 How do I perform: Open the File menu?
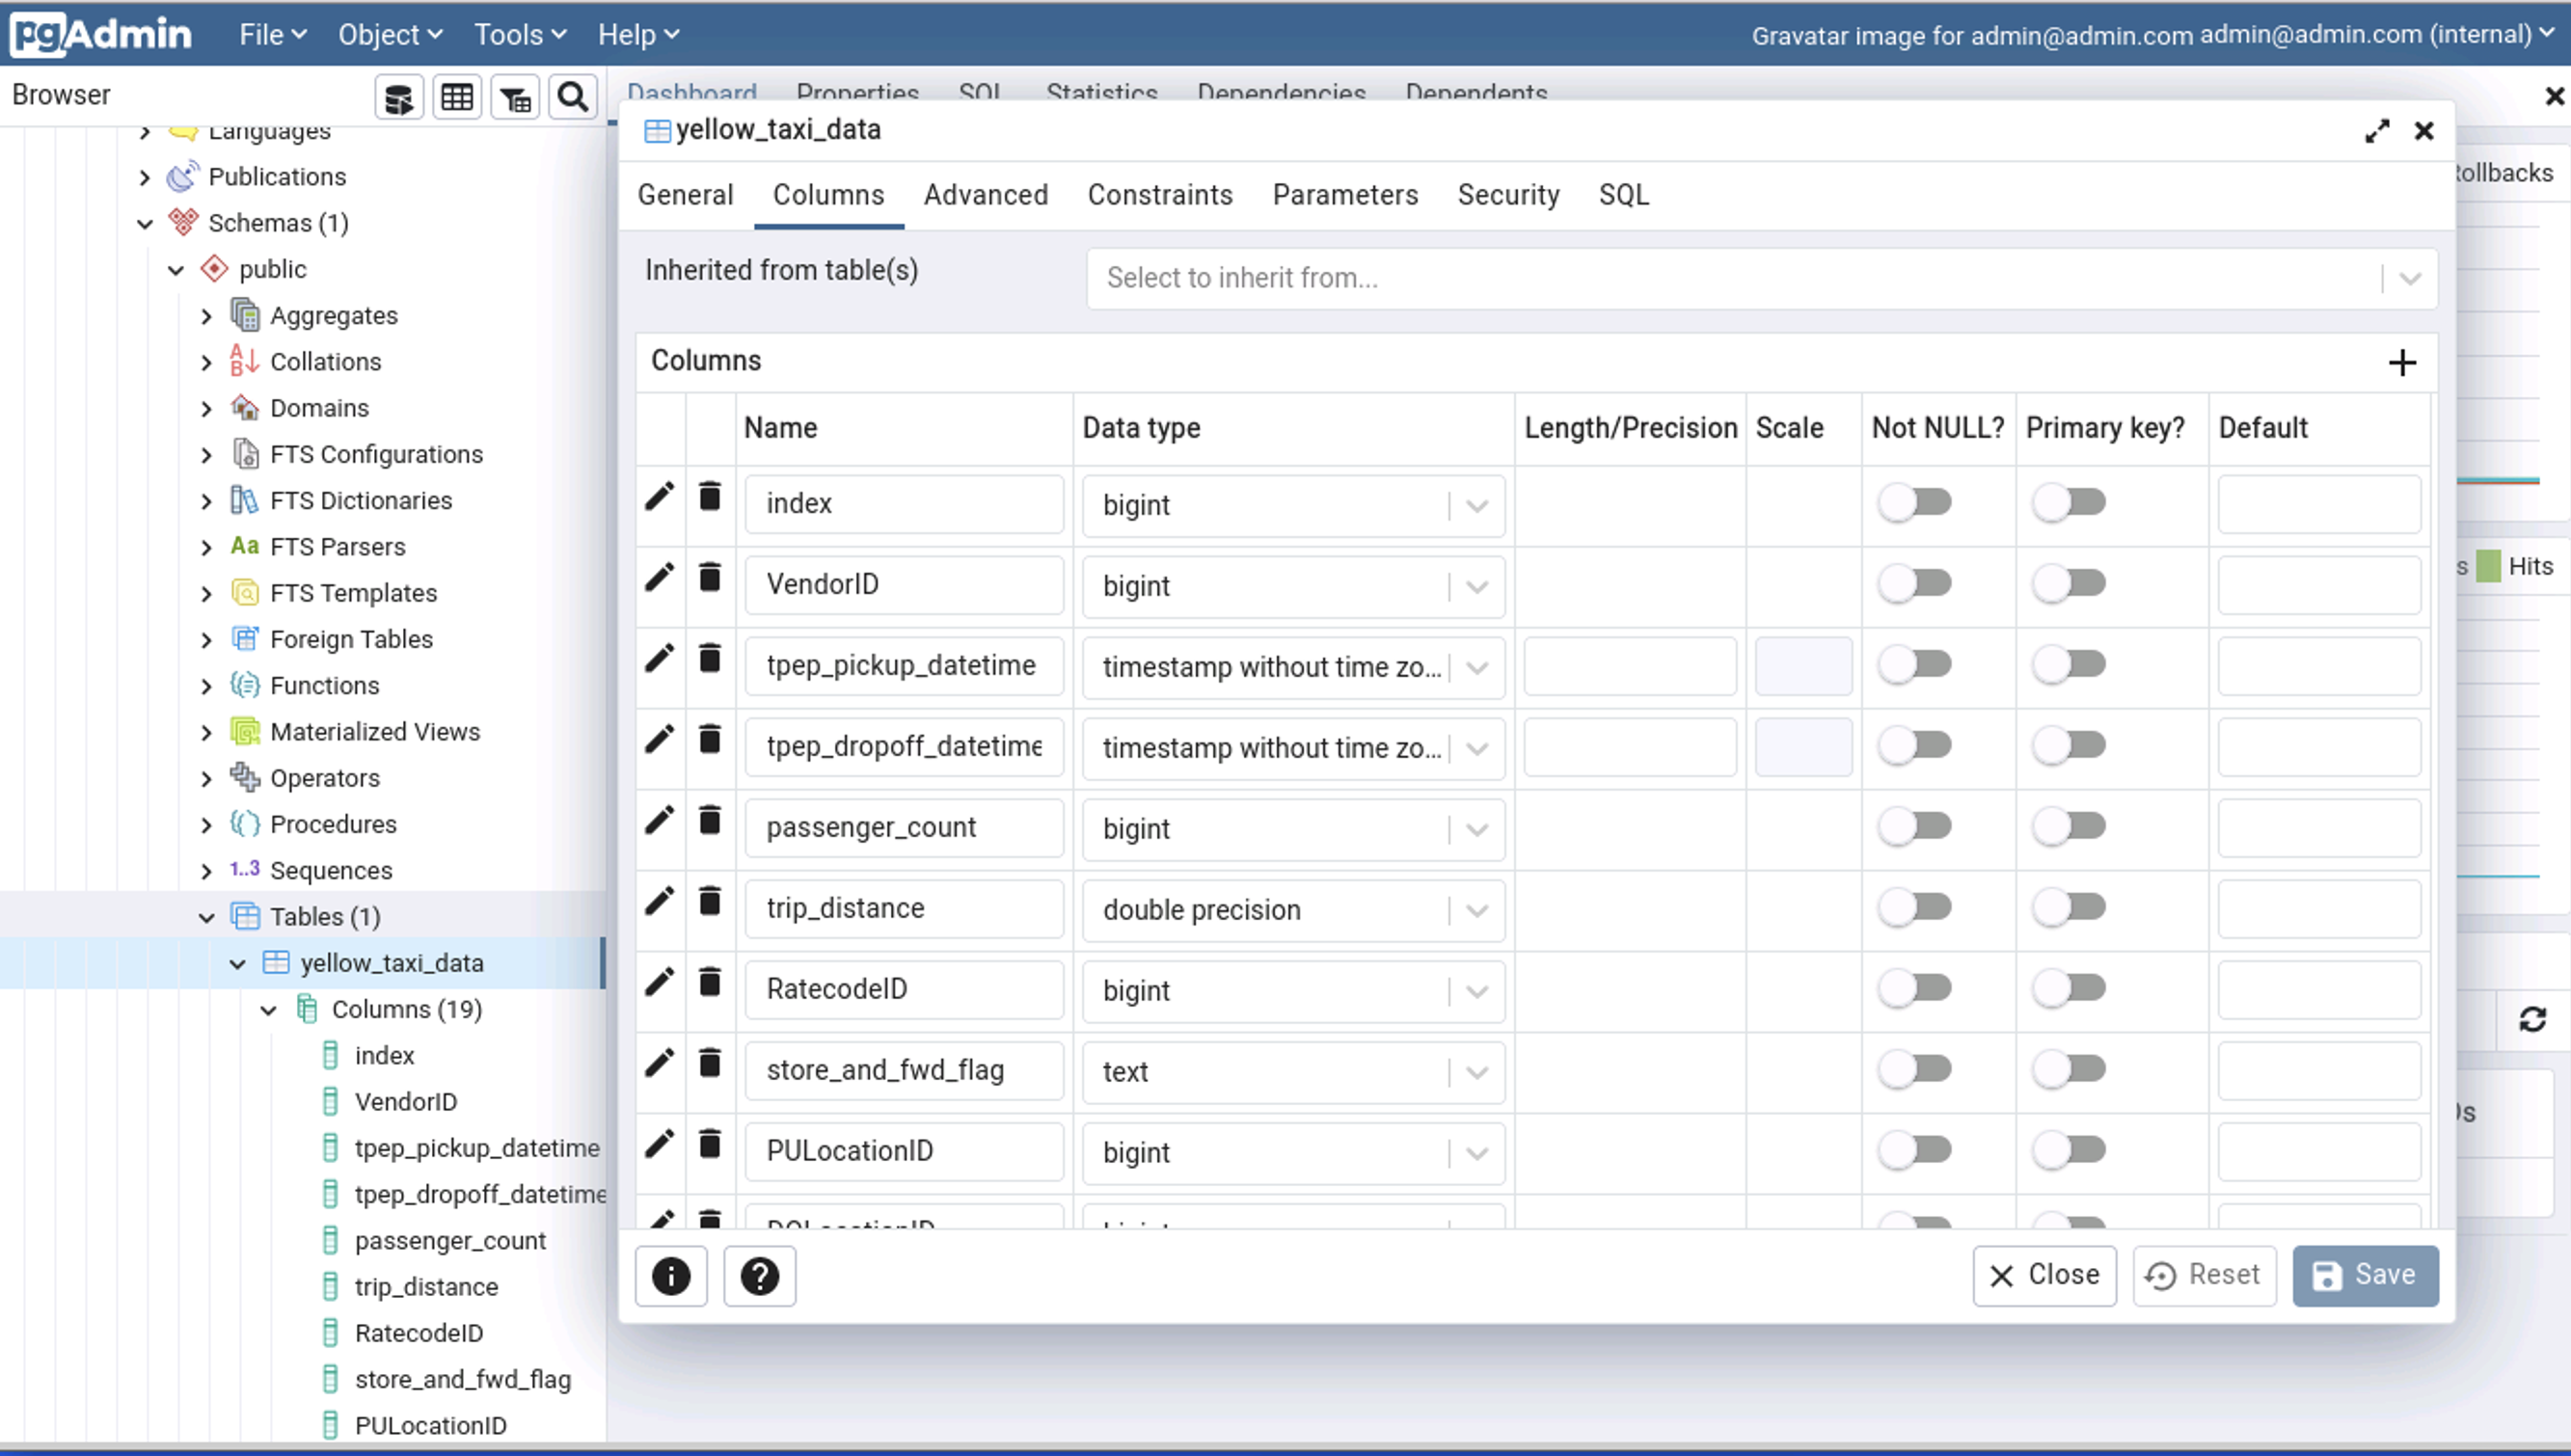click(x=272, y=35)
